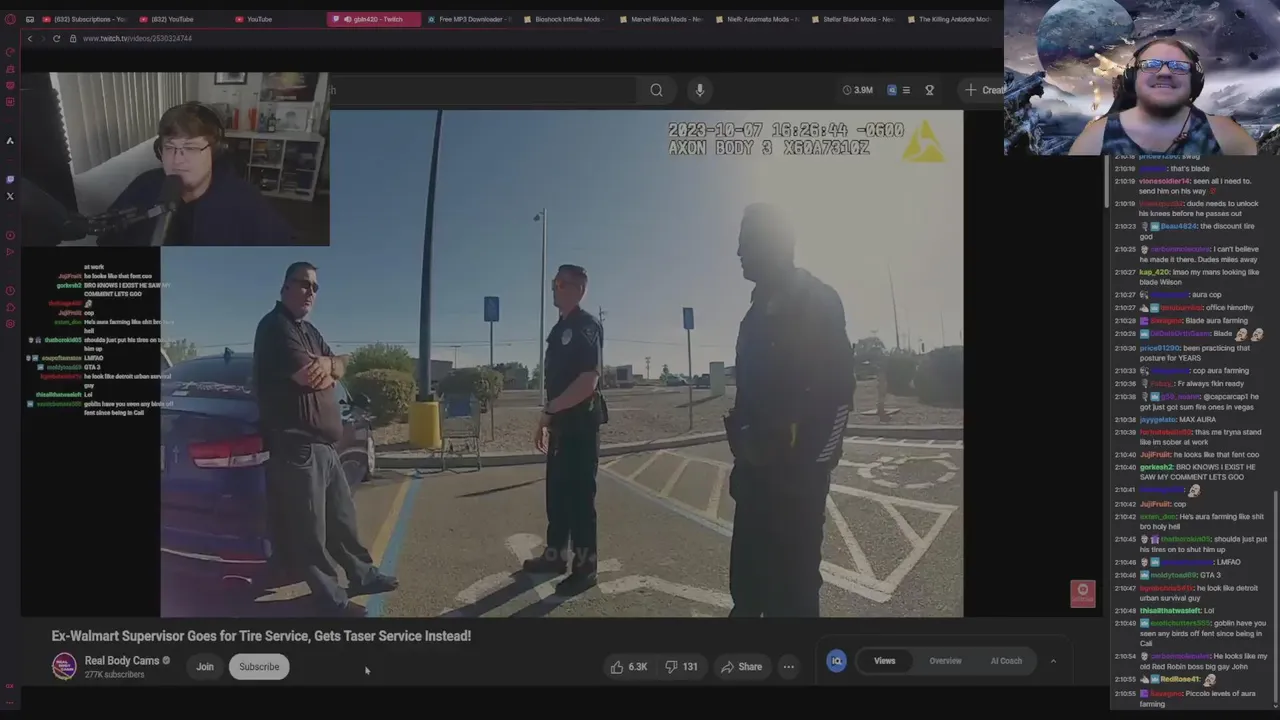Click chat message 'MAX AURA'
The width and height of the screenshot is (1280, 720).
[x=1192, y=420]
